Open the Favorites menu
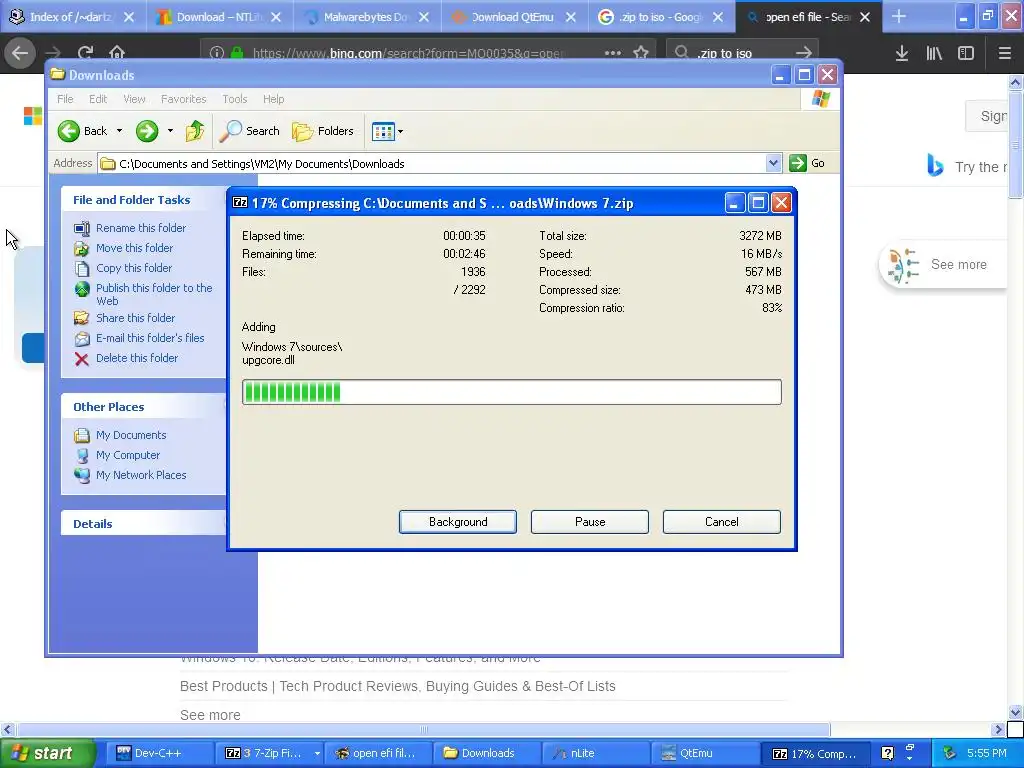This screenshot has width=1024, height=768. [x=184, y=99]
